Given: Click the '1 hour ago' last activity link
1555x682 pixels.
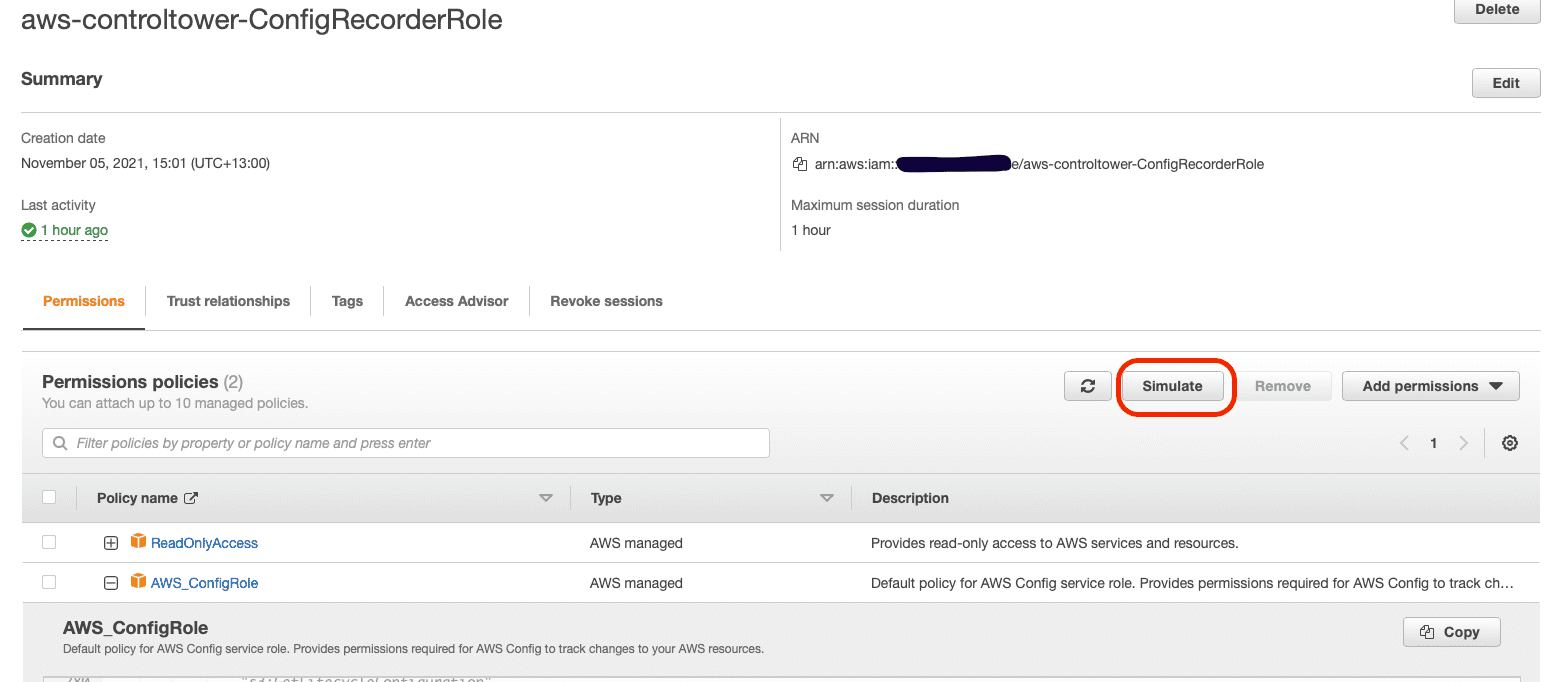Looking at the screenshot, I should click(x=74, y=230).
